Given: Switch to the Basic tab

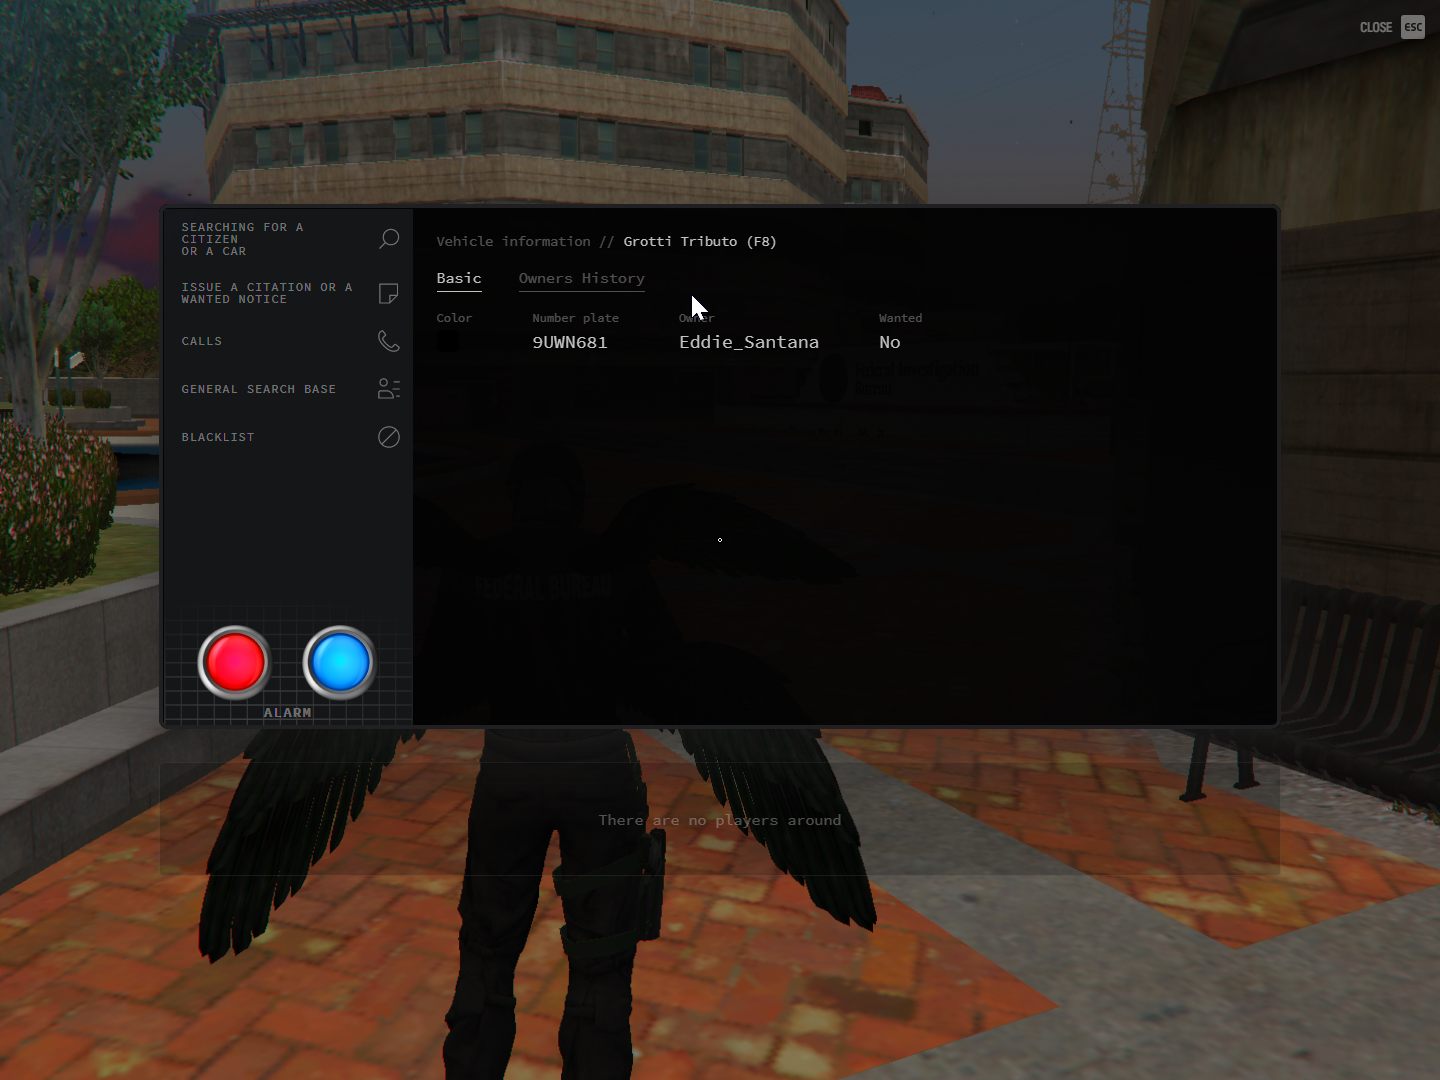Looking at the screenshot, I should 459,279.
